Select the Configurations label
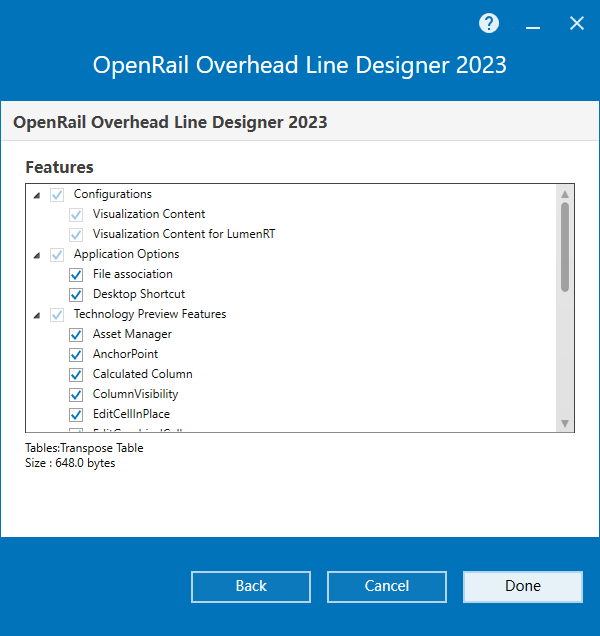The image size is (600, 636). click(112, 194)
